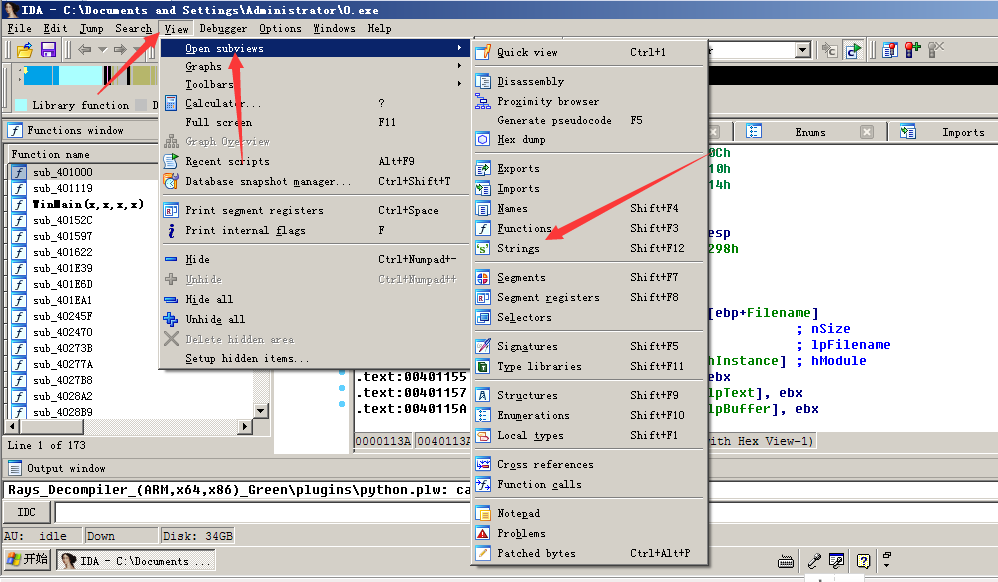Click the IDA taskbar button
998x582 pixels.
(x=136, y=561)
